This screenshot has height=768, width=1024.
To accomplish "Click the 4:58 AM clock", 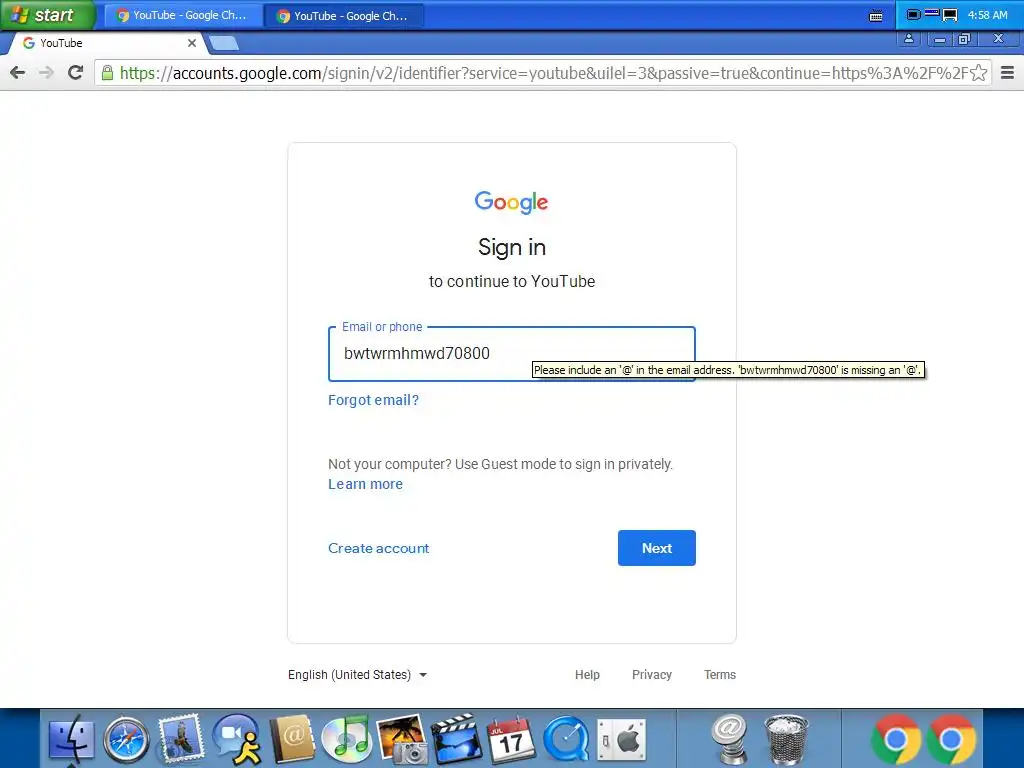I will pos(987,15).
